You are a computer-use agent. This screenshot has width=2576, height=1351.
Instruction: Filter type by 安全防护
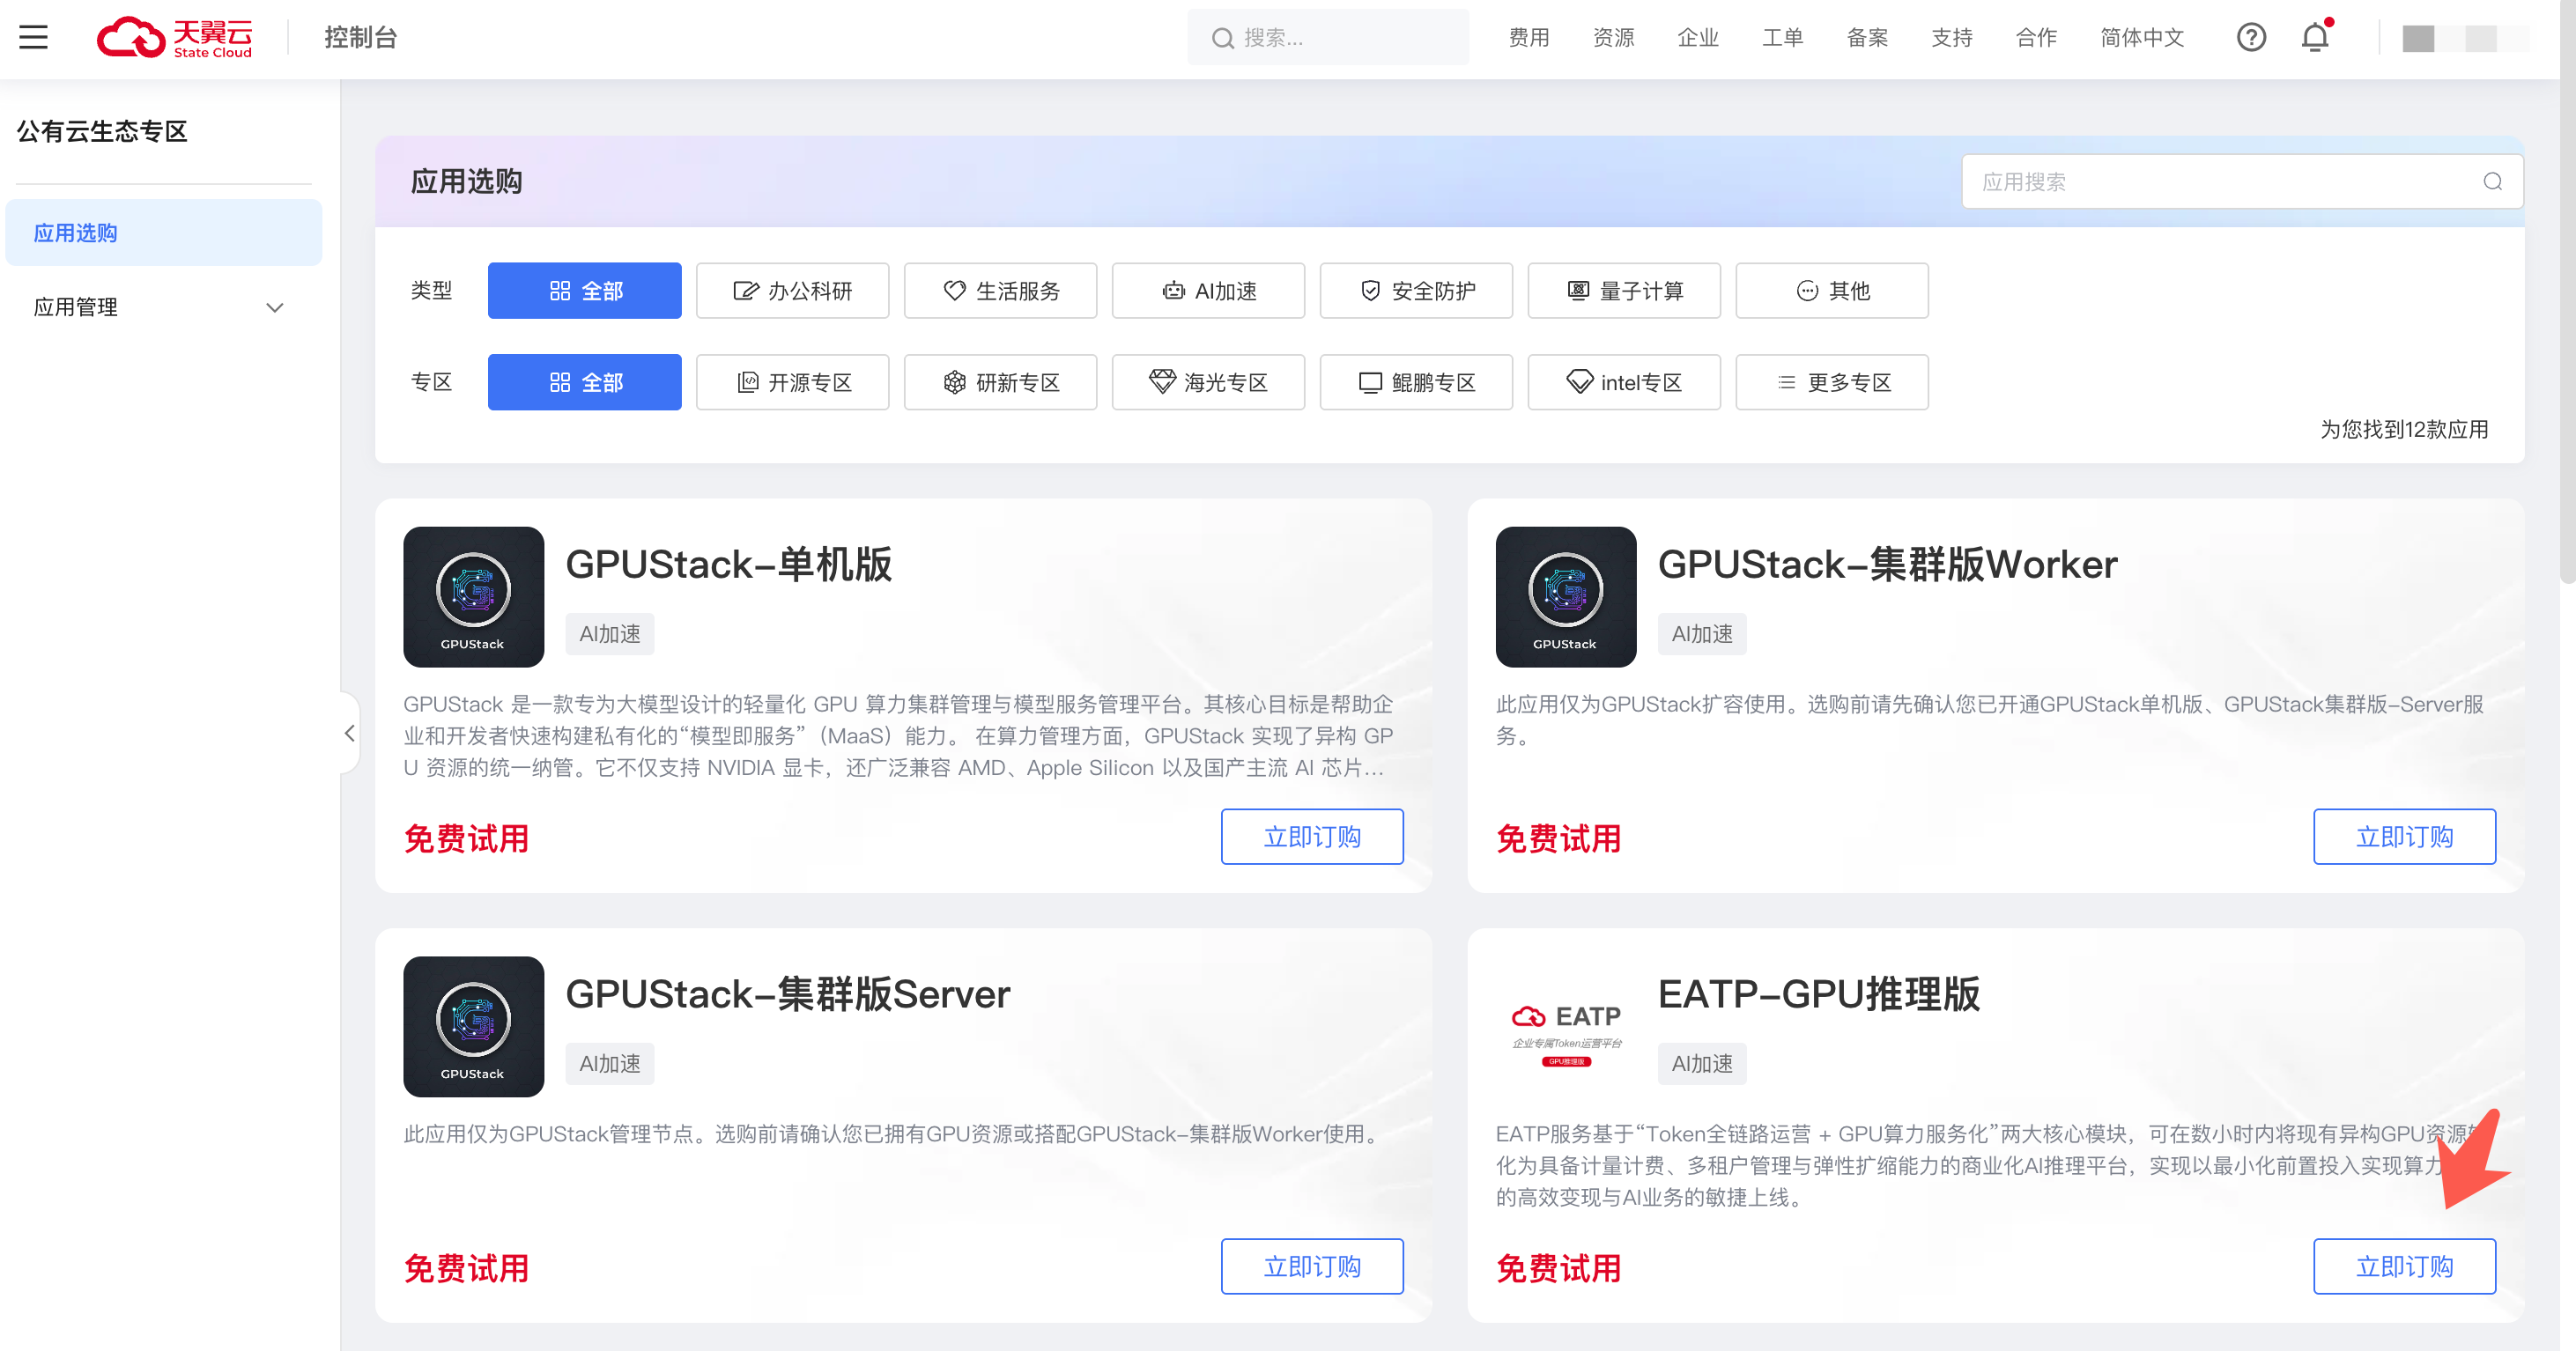click(1416, 290)
